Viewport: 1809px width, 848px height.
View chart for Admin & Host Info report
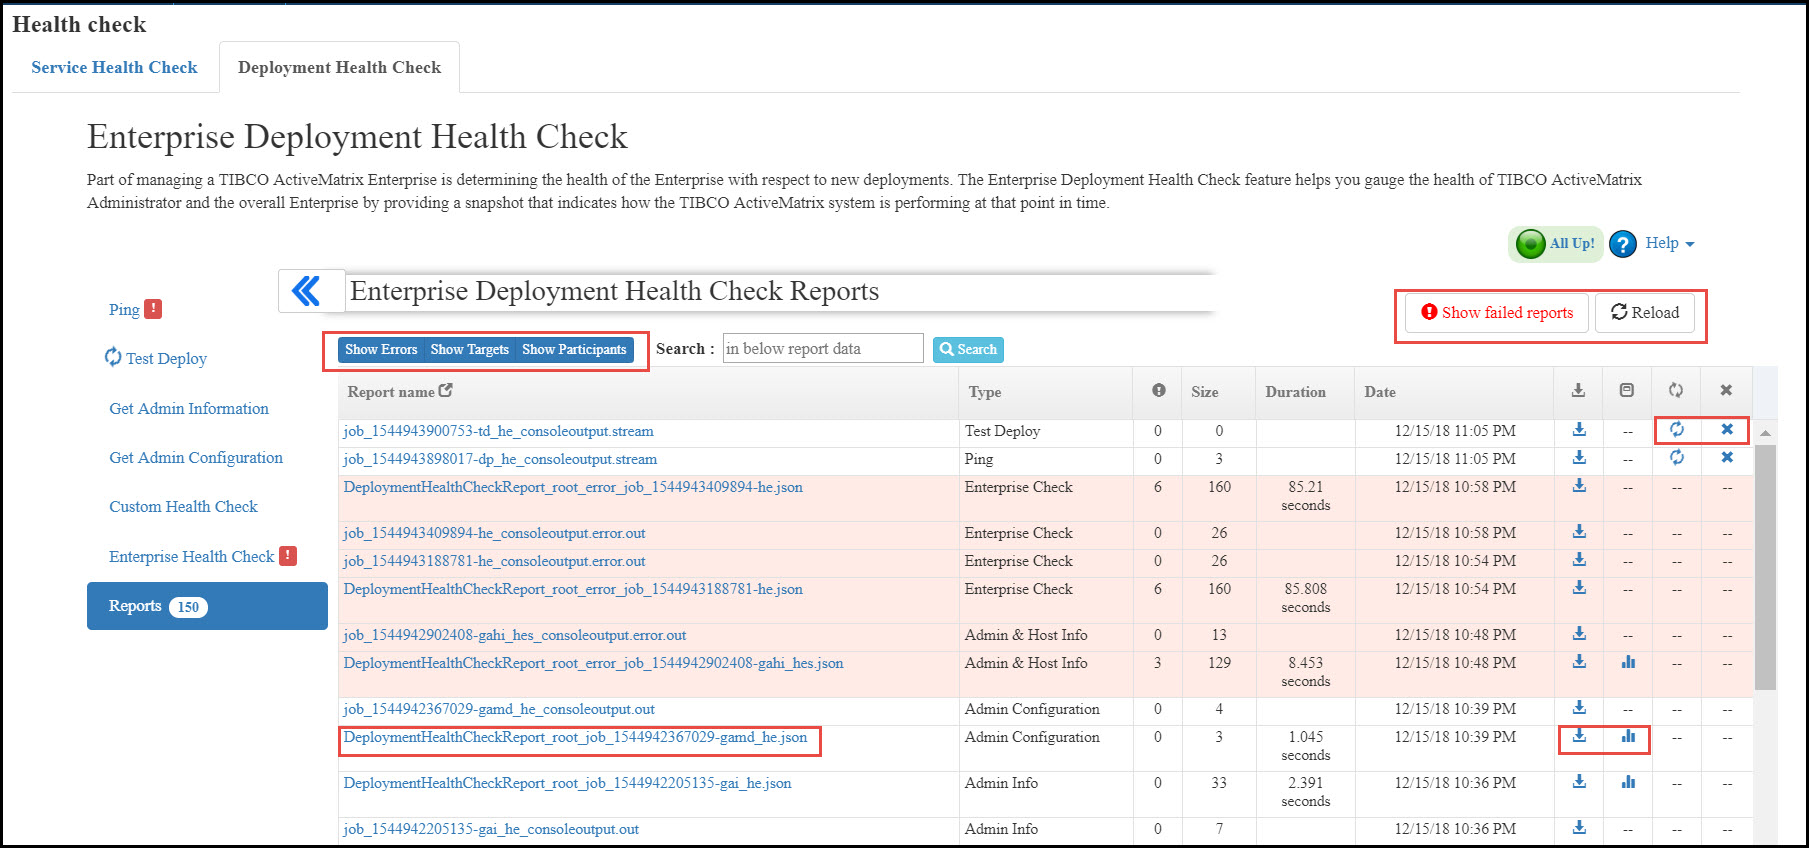tap(1628, 662)
